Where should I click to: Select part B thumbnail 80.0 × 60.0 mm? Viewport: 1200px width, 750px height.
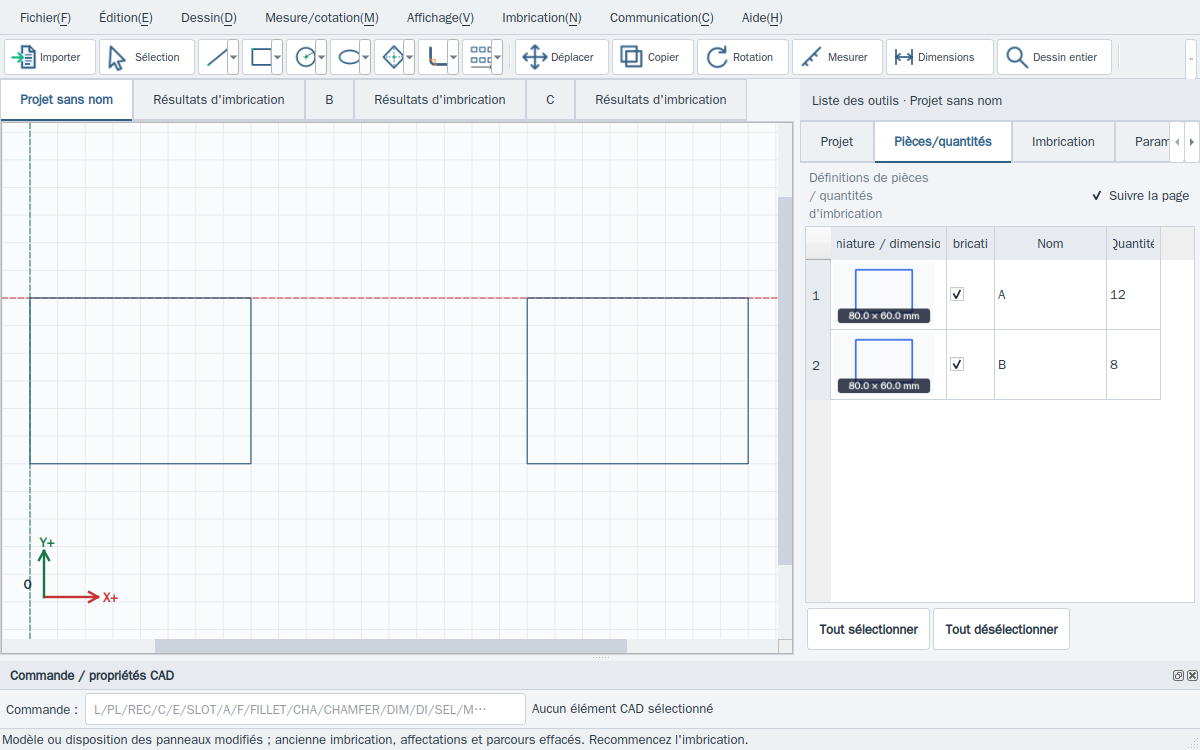click(884, 365)
